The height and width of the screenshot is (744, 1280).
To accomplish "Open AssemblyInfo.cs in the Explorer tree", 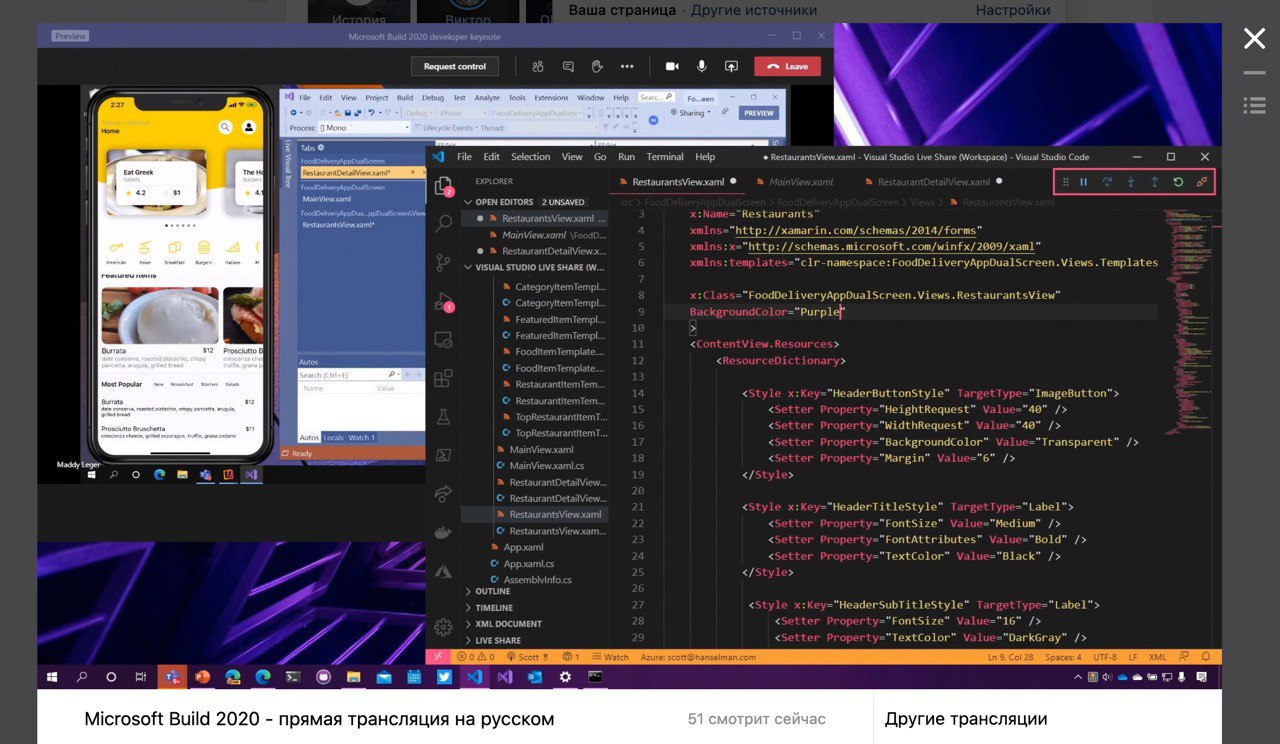I will pyautogui.click(x=537, y=580).
